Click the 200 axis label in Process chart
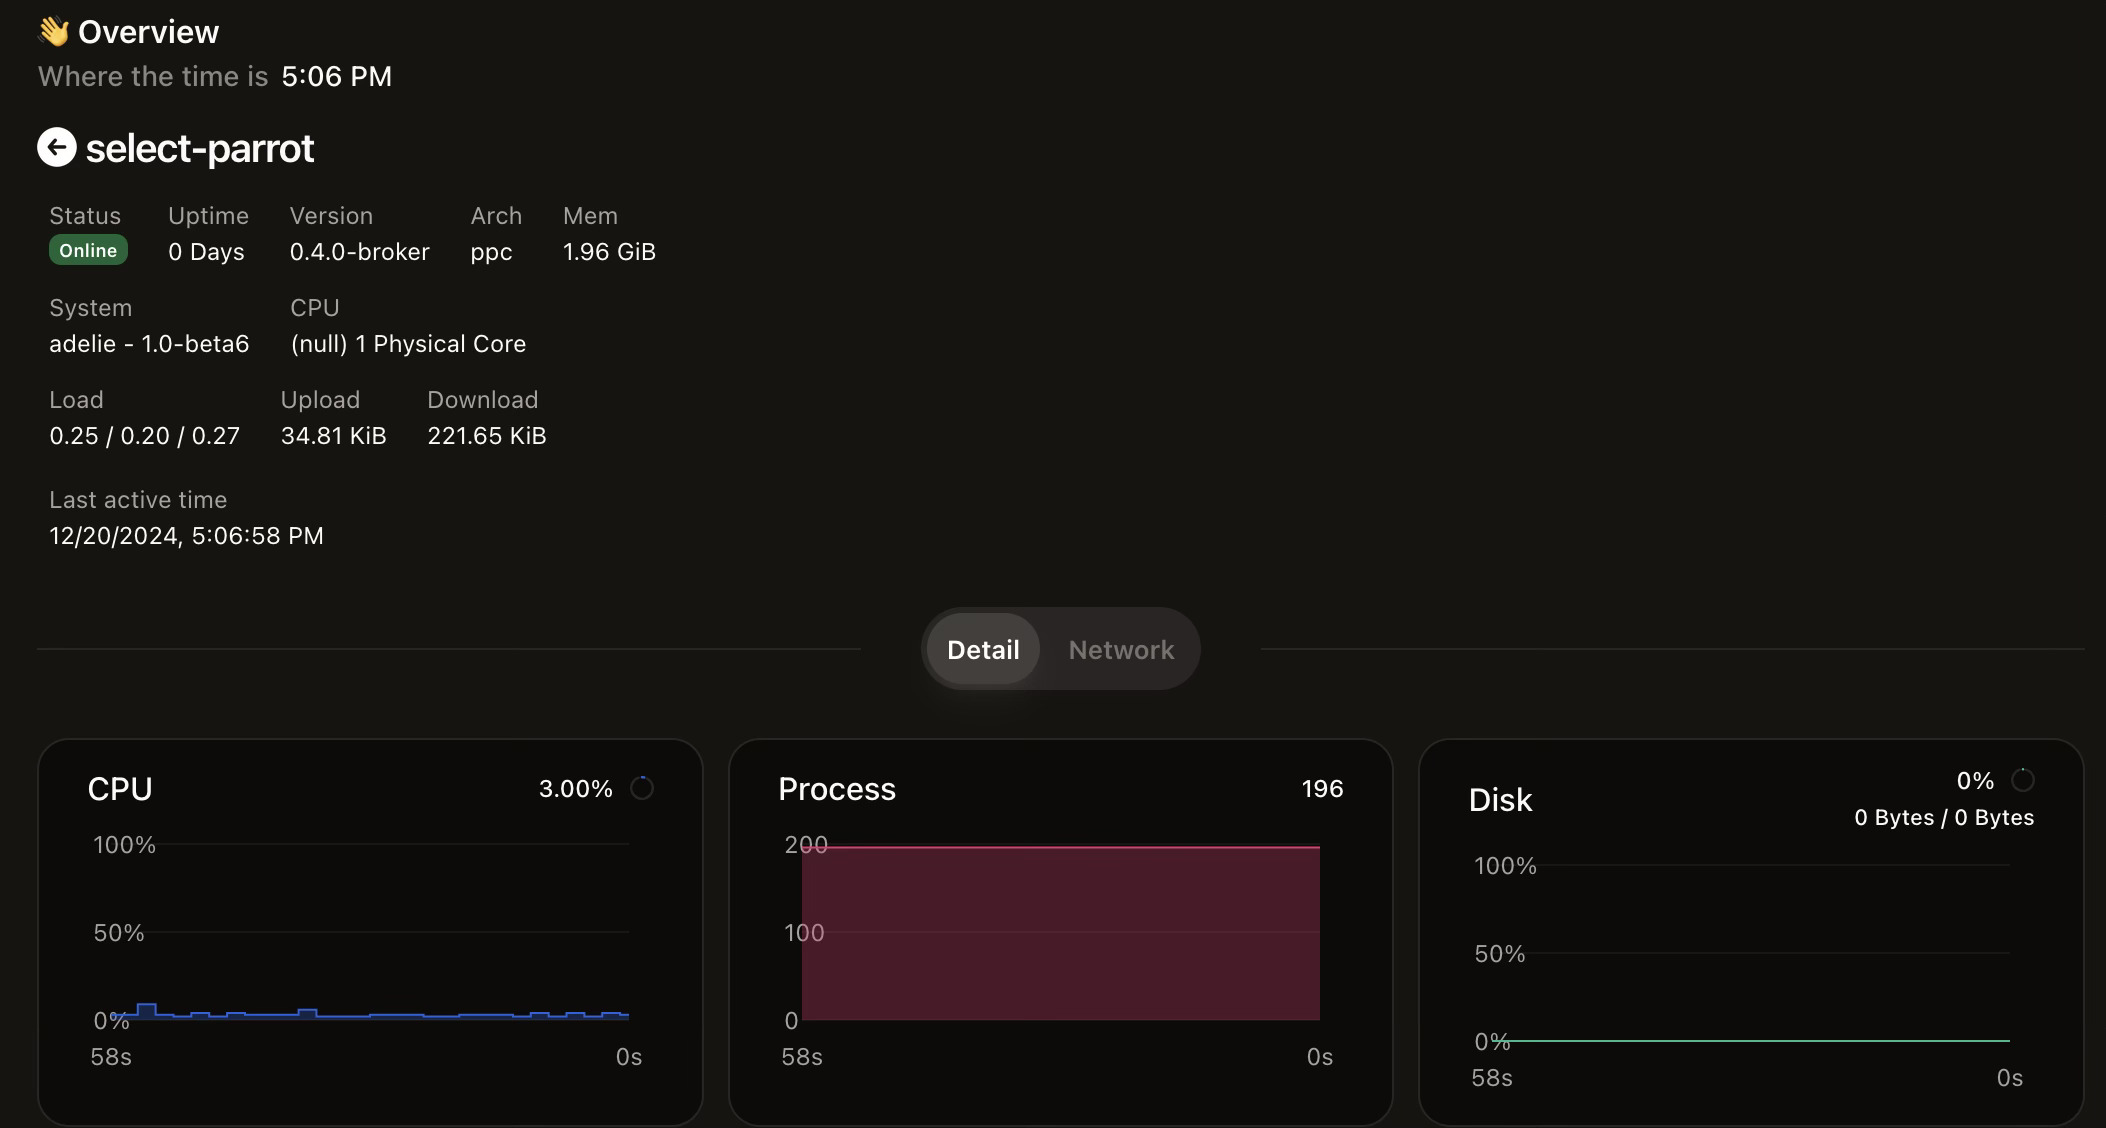 [806, 845]
